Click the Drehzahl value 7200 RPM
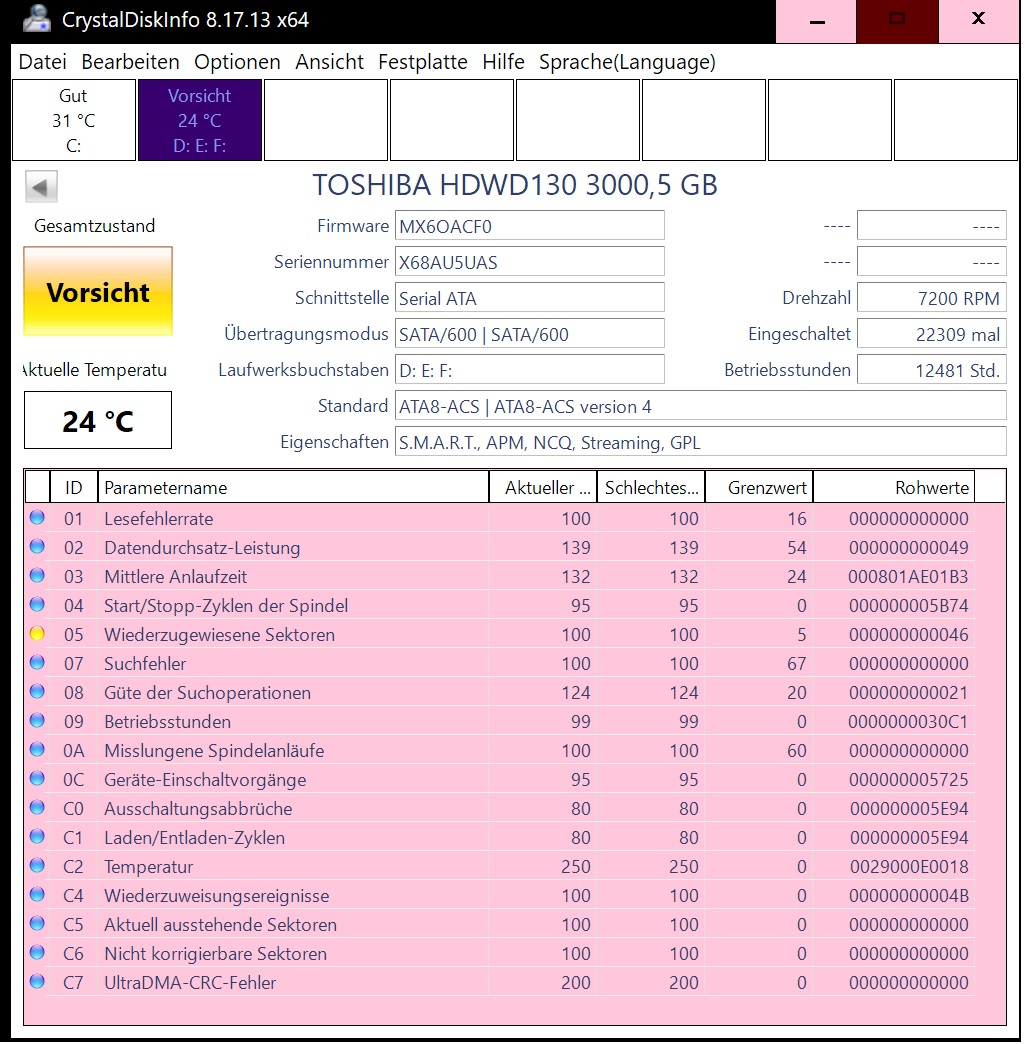 point(931,298)
